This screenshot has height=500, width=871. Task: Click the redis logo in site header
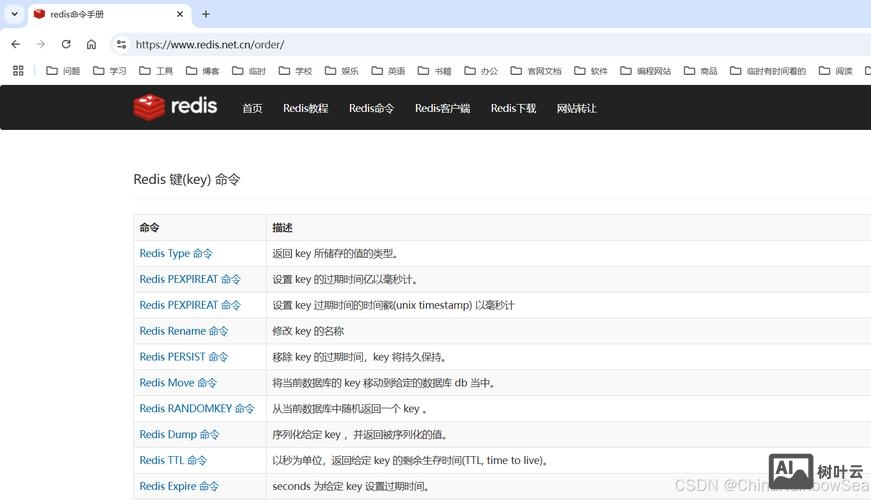point(175,107)
